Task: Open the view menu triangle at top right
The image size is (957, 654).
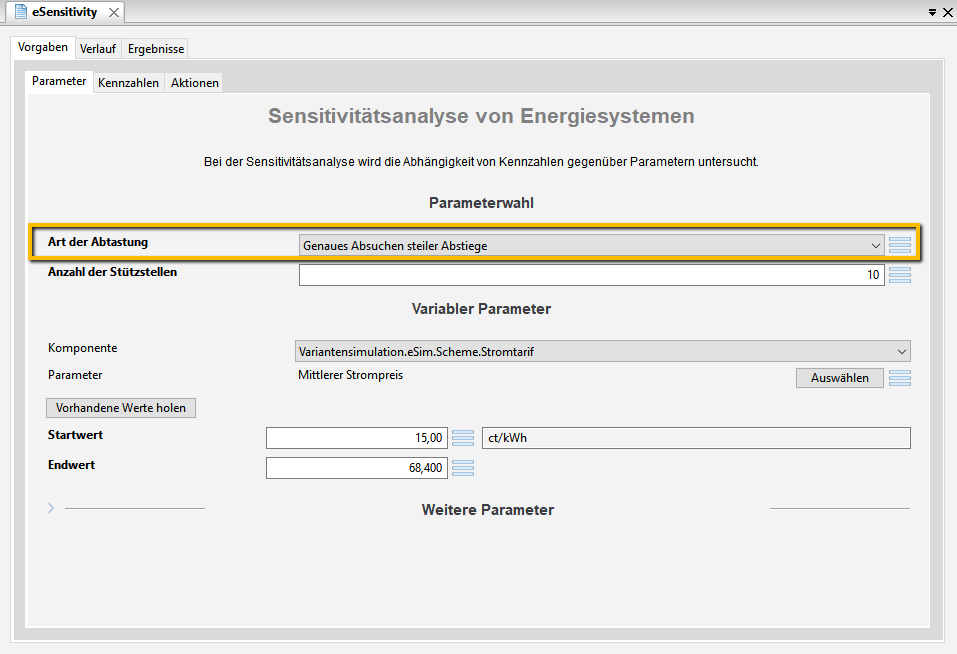Action: [x=932, y=12]
